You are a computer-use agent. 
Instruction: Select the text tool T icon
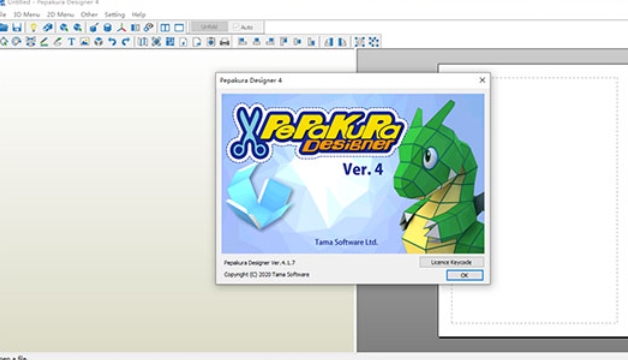coord(71,42)
